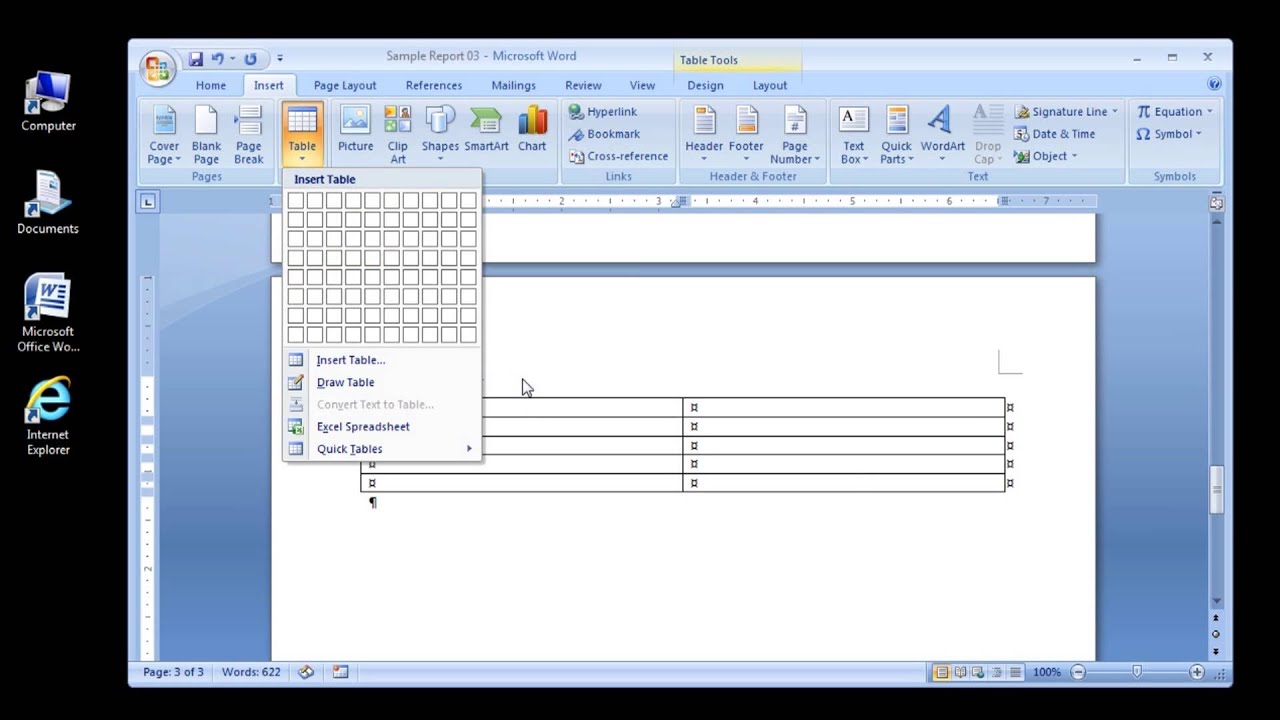
Task: Undo last action in Quick Access toolbar
Action: coord(218,59)
